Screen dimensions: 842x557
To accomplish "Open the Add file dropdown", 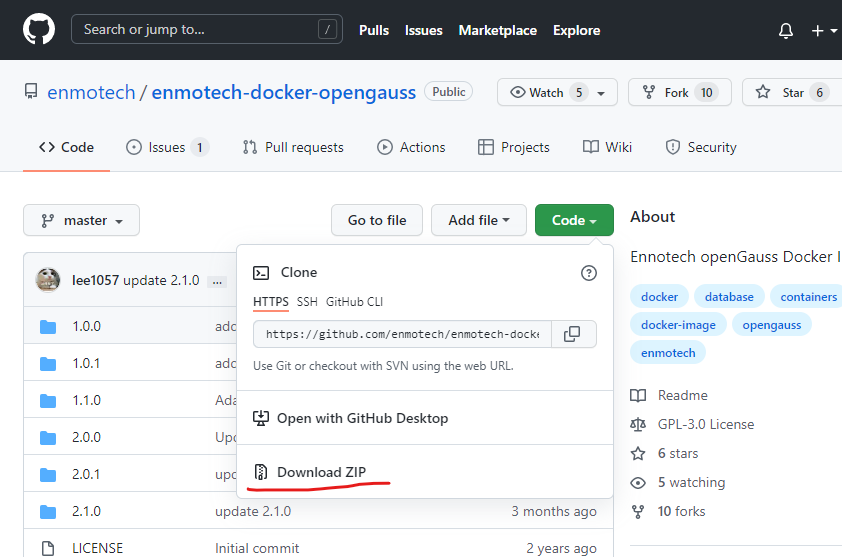I will point(479,220).
